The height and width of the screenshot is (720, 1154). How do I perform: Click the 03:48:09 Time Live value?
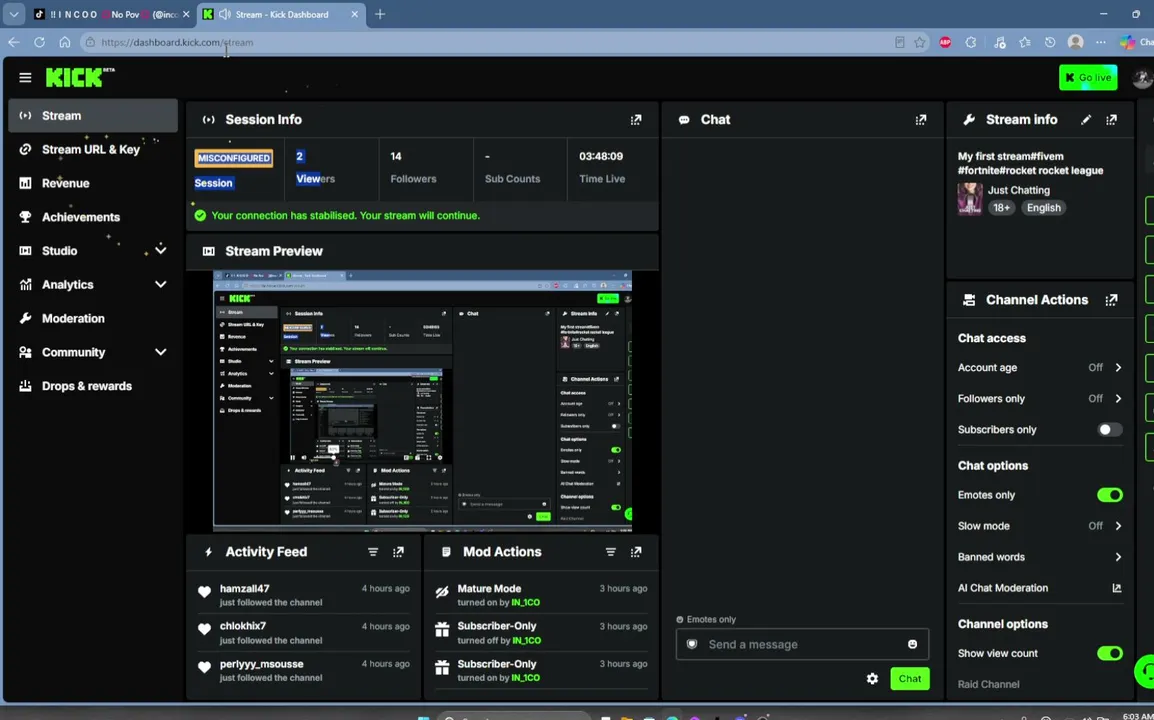[x=601, y=156]
